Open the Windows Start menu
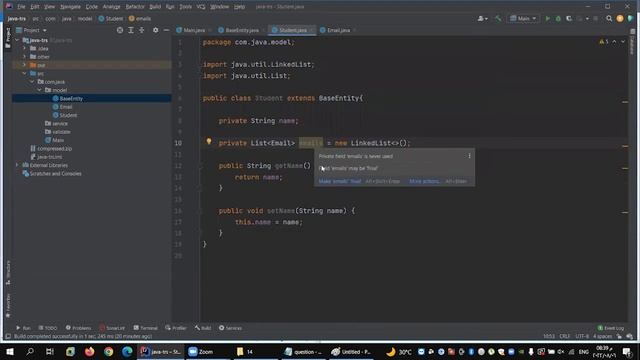 (9, 351)
